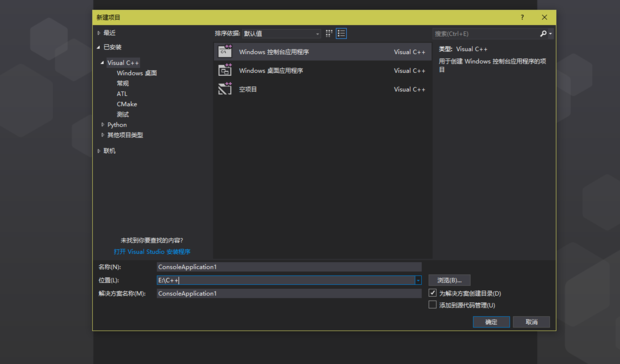Expand the Python tree node
The image size is (620, 364).
[102, 124]
